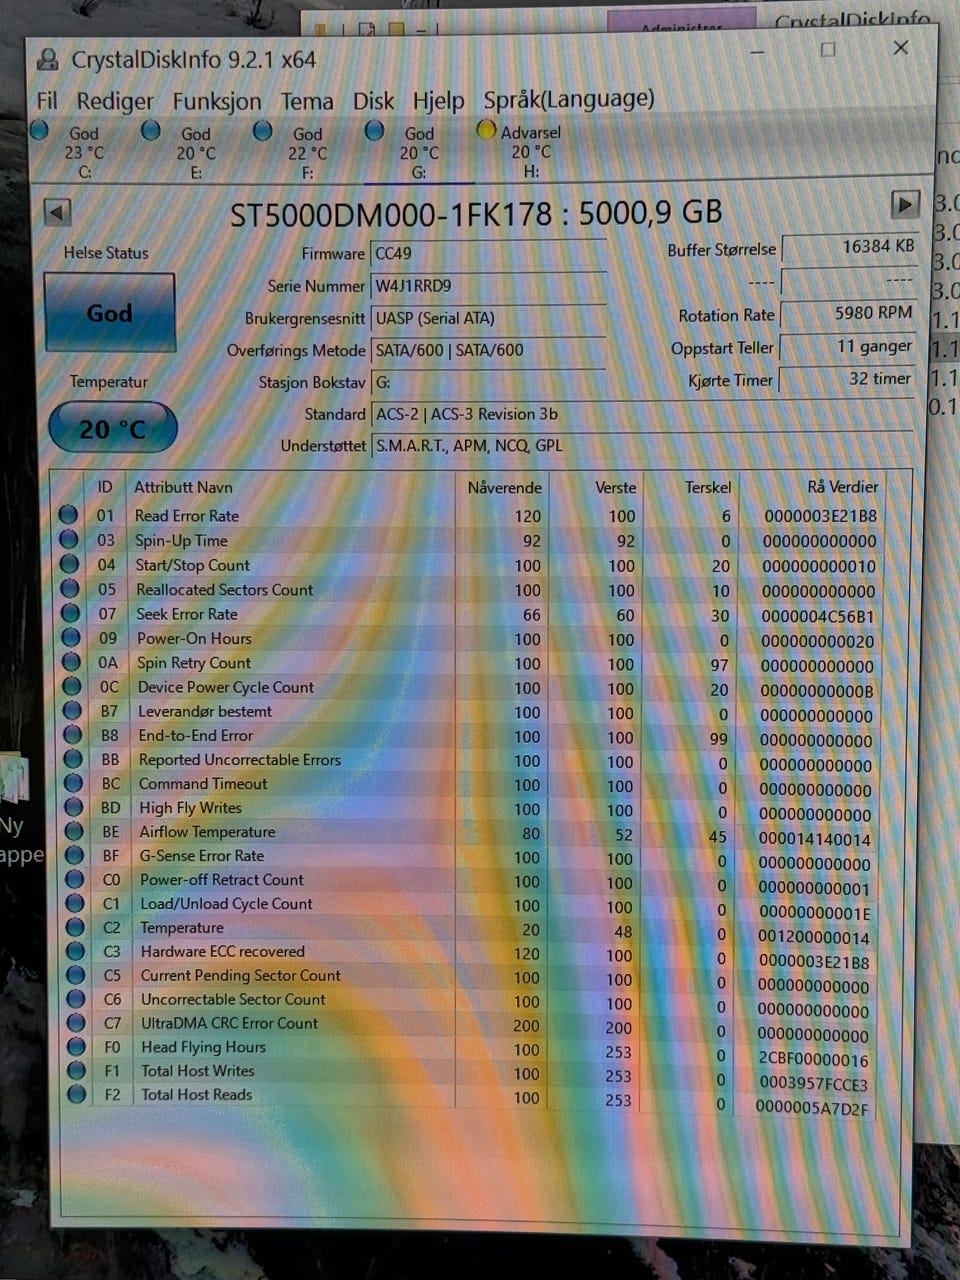Click status dot for G-Sense Error Rate
Image resolution: width=960 pixels, height=1280 pixels.
click(73, 855)
